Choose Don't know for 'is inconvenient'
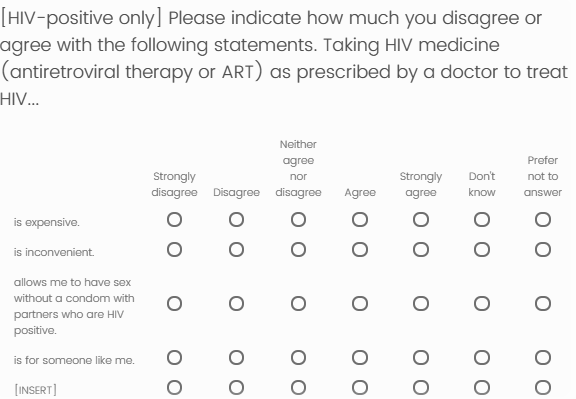 pyautogui.click(x=482, y=249)
